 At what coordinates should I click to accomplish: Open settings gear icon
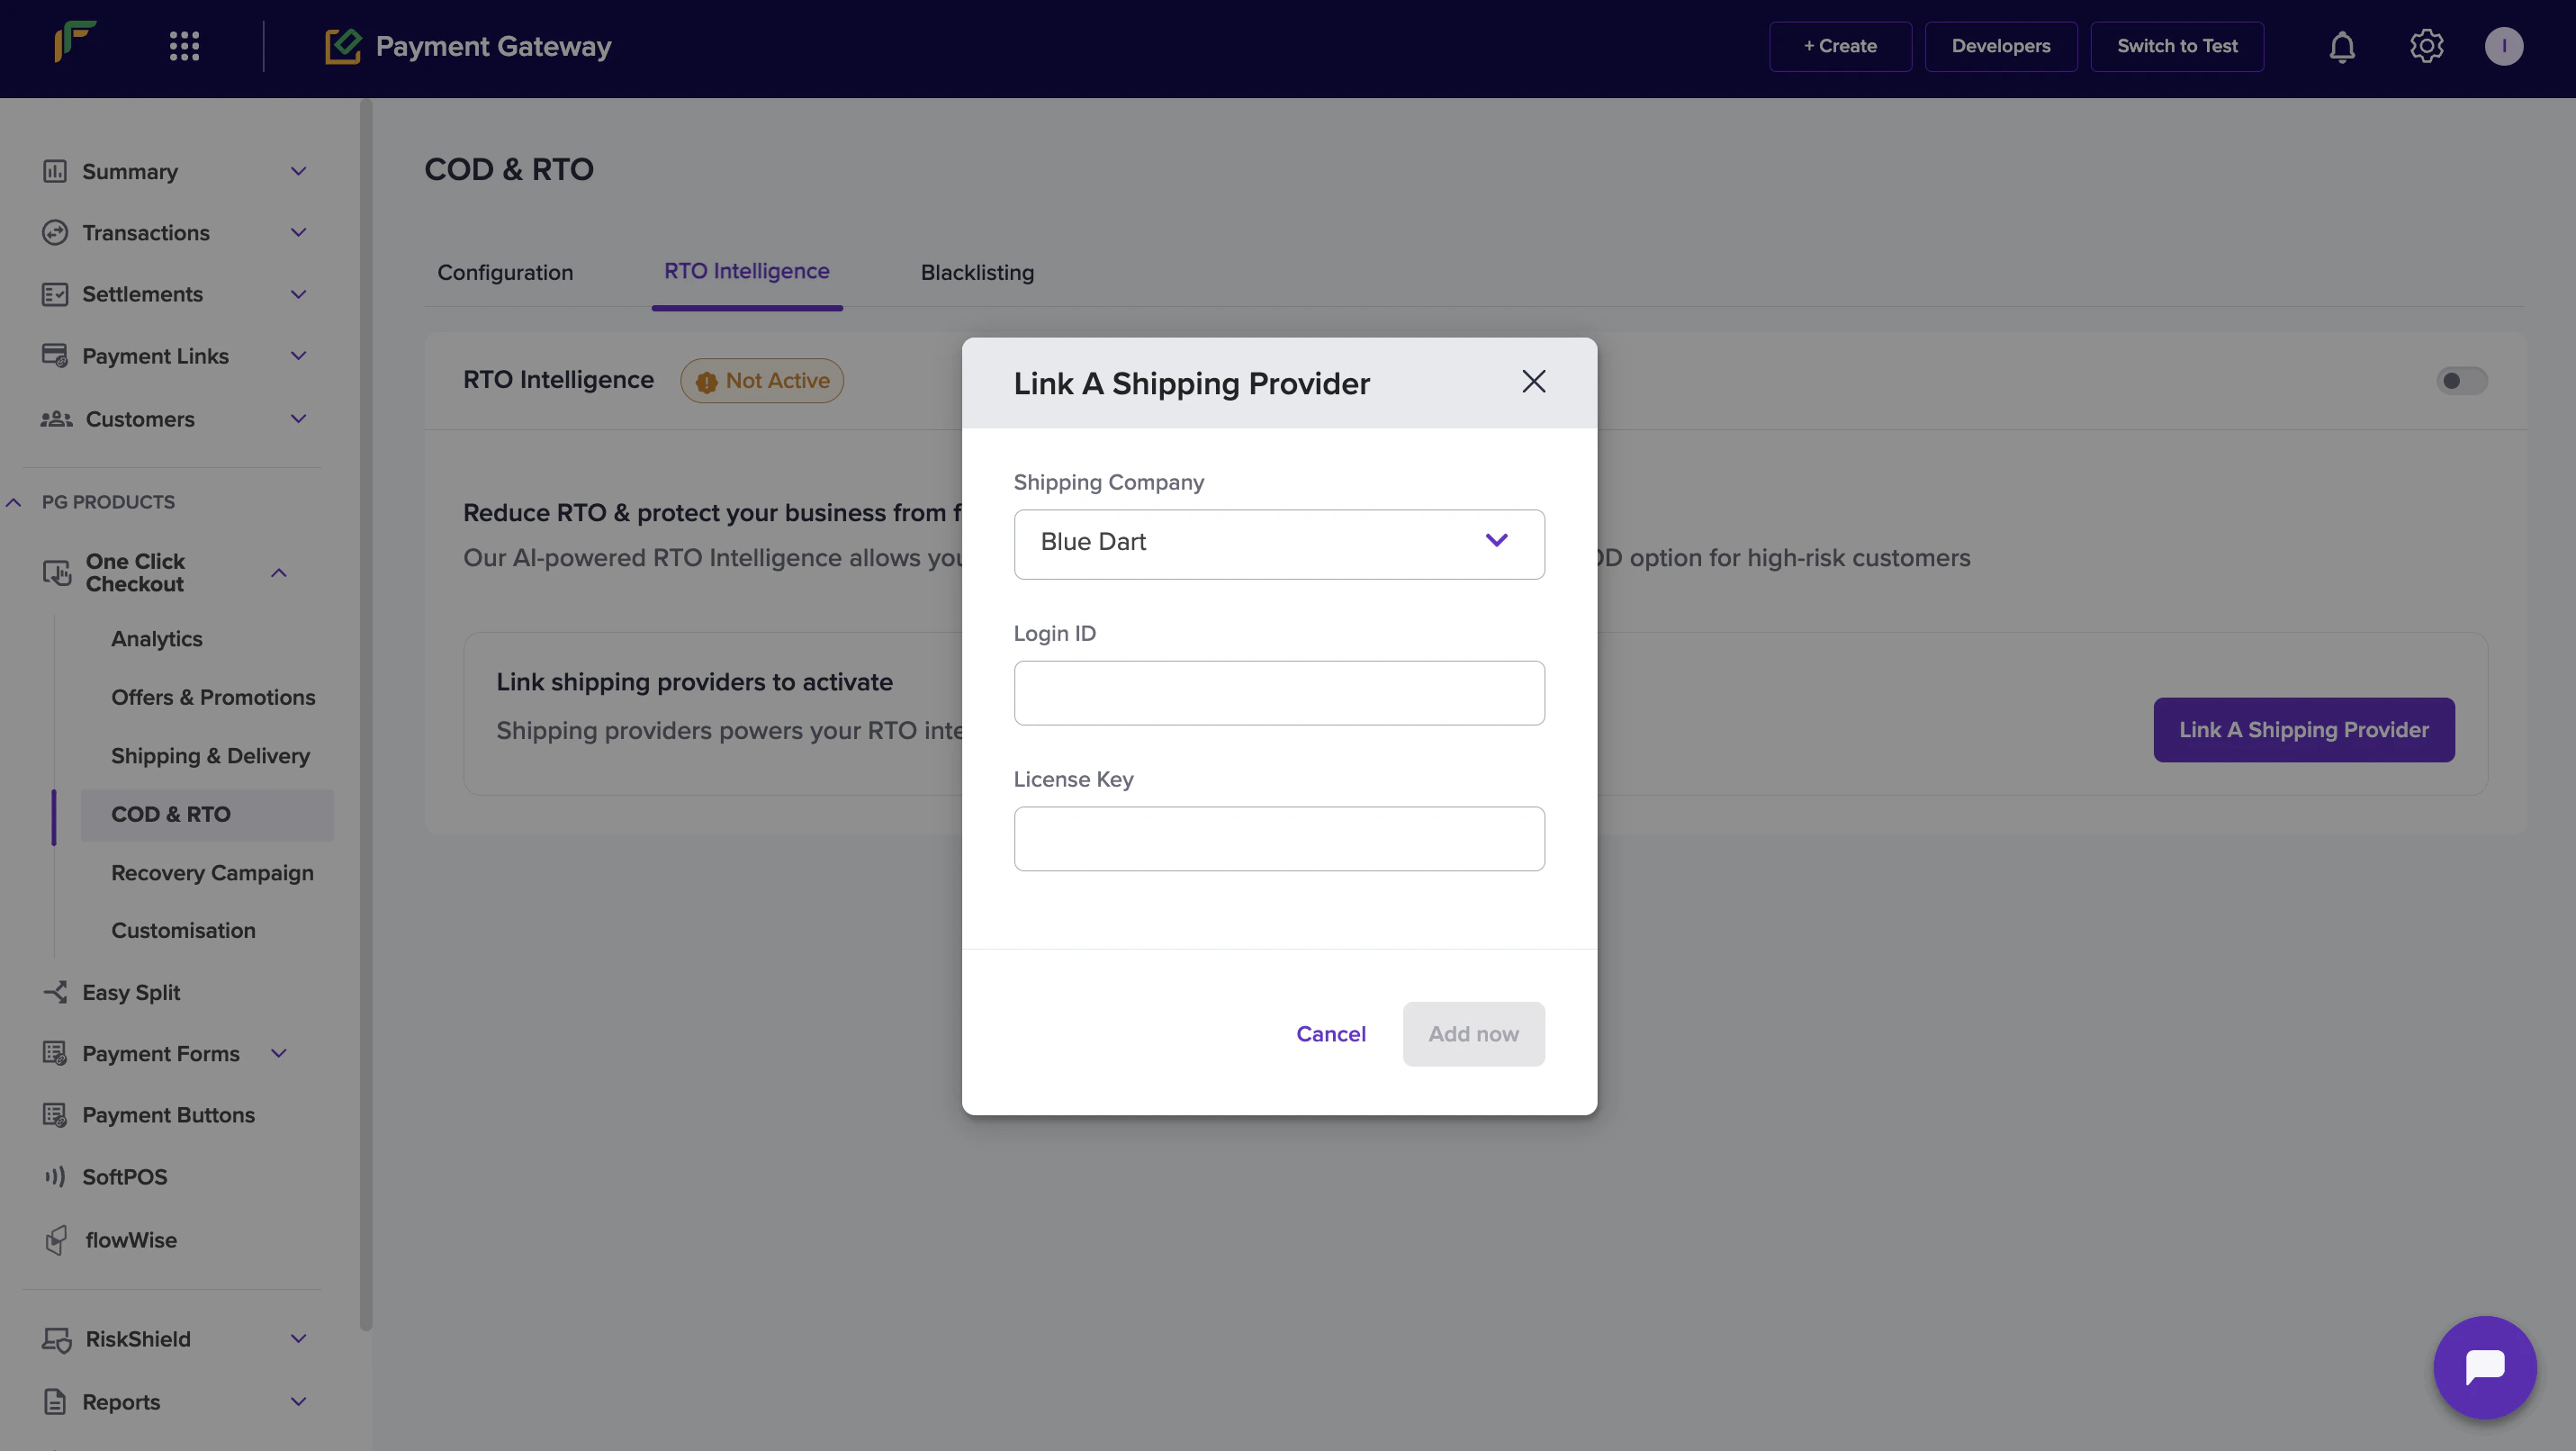2426,47
